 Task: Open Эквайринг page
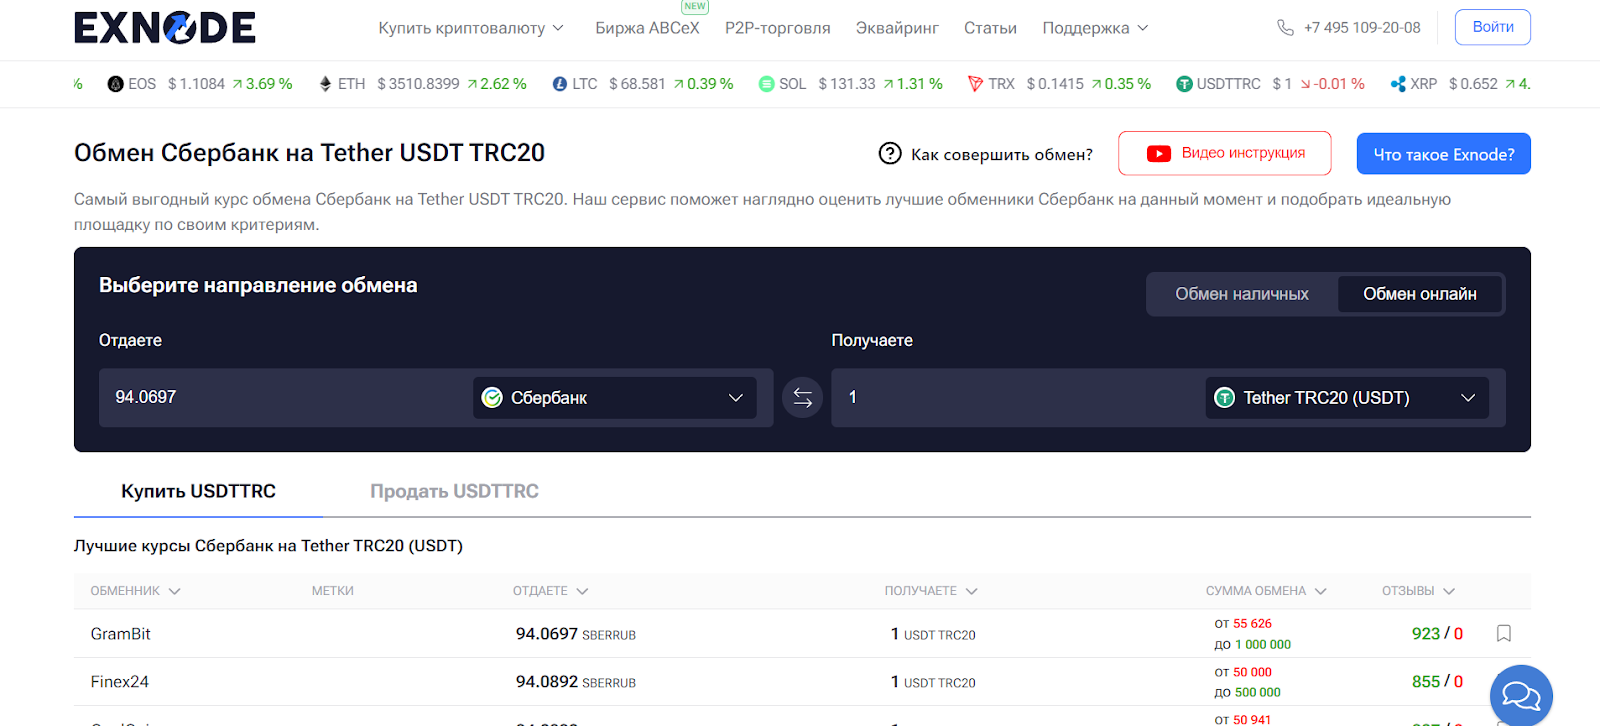(x=897, y=28)
